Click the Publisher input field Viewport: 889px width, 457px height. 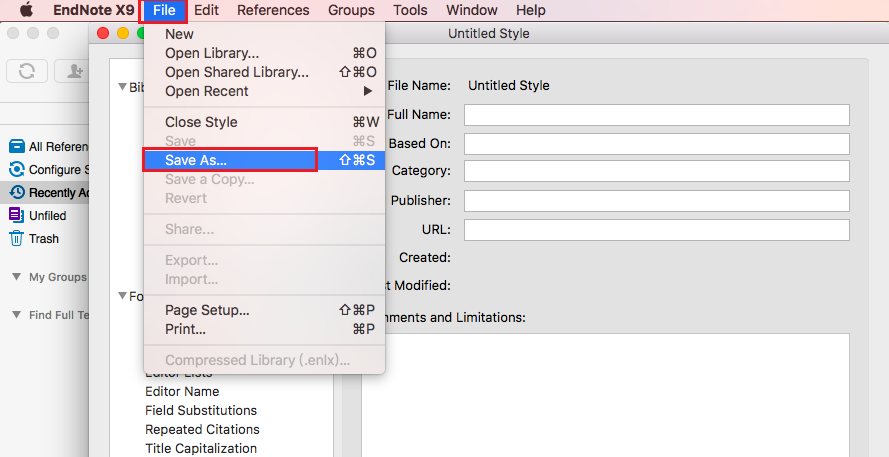(657, 201)
